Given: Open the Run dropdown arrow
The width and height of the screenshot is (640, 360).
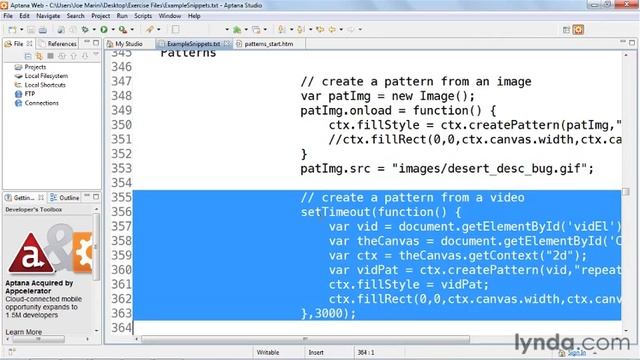Looking at the screenshot, I should (x=113, y=29).
